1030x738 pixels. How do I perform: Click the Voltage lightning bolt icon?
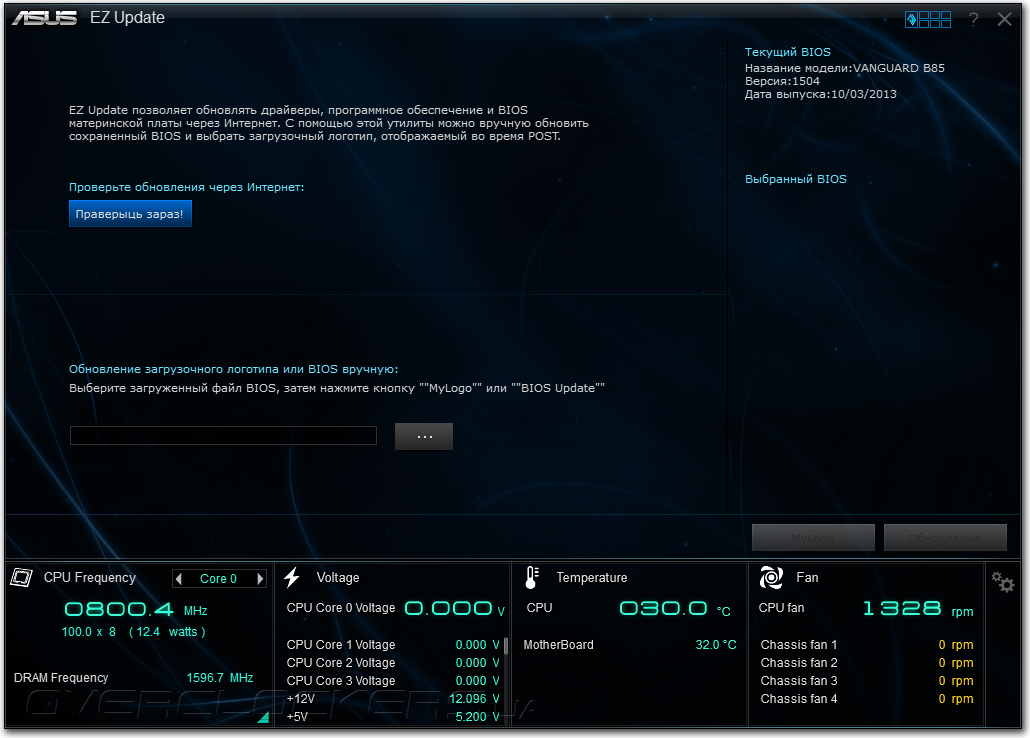point(292,577)
